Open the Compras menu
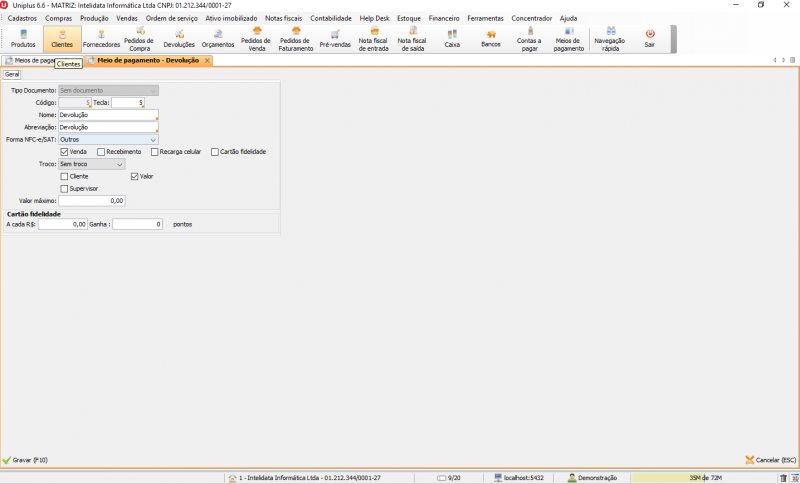 (59, 18)
